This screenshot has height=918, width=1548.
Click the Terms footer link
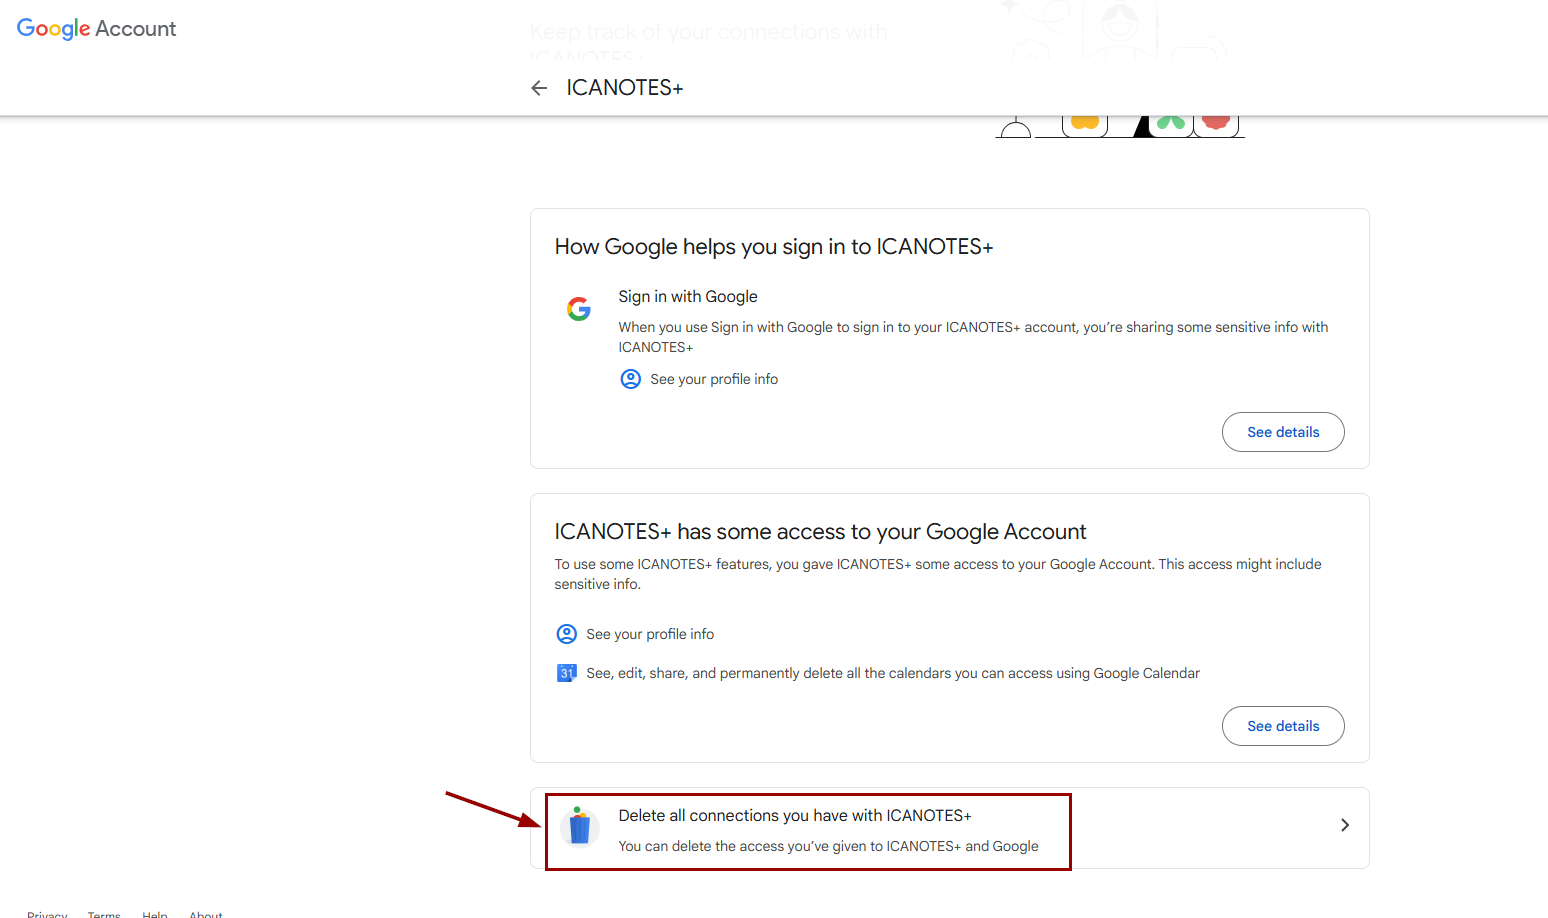[104, 914]
